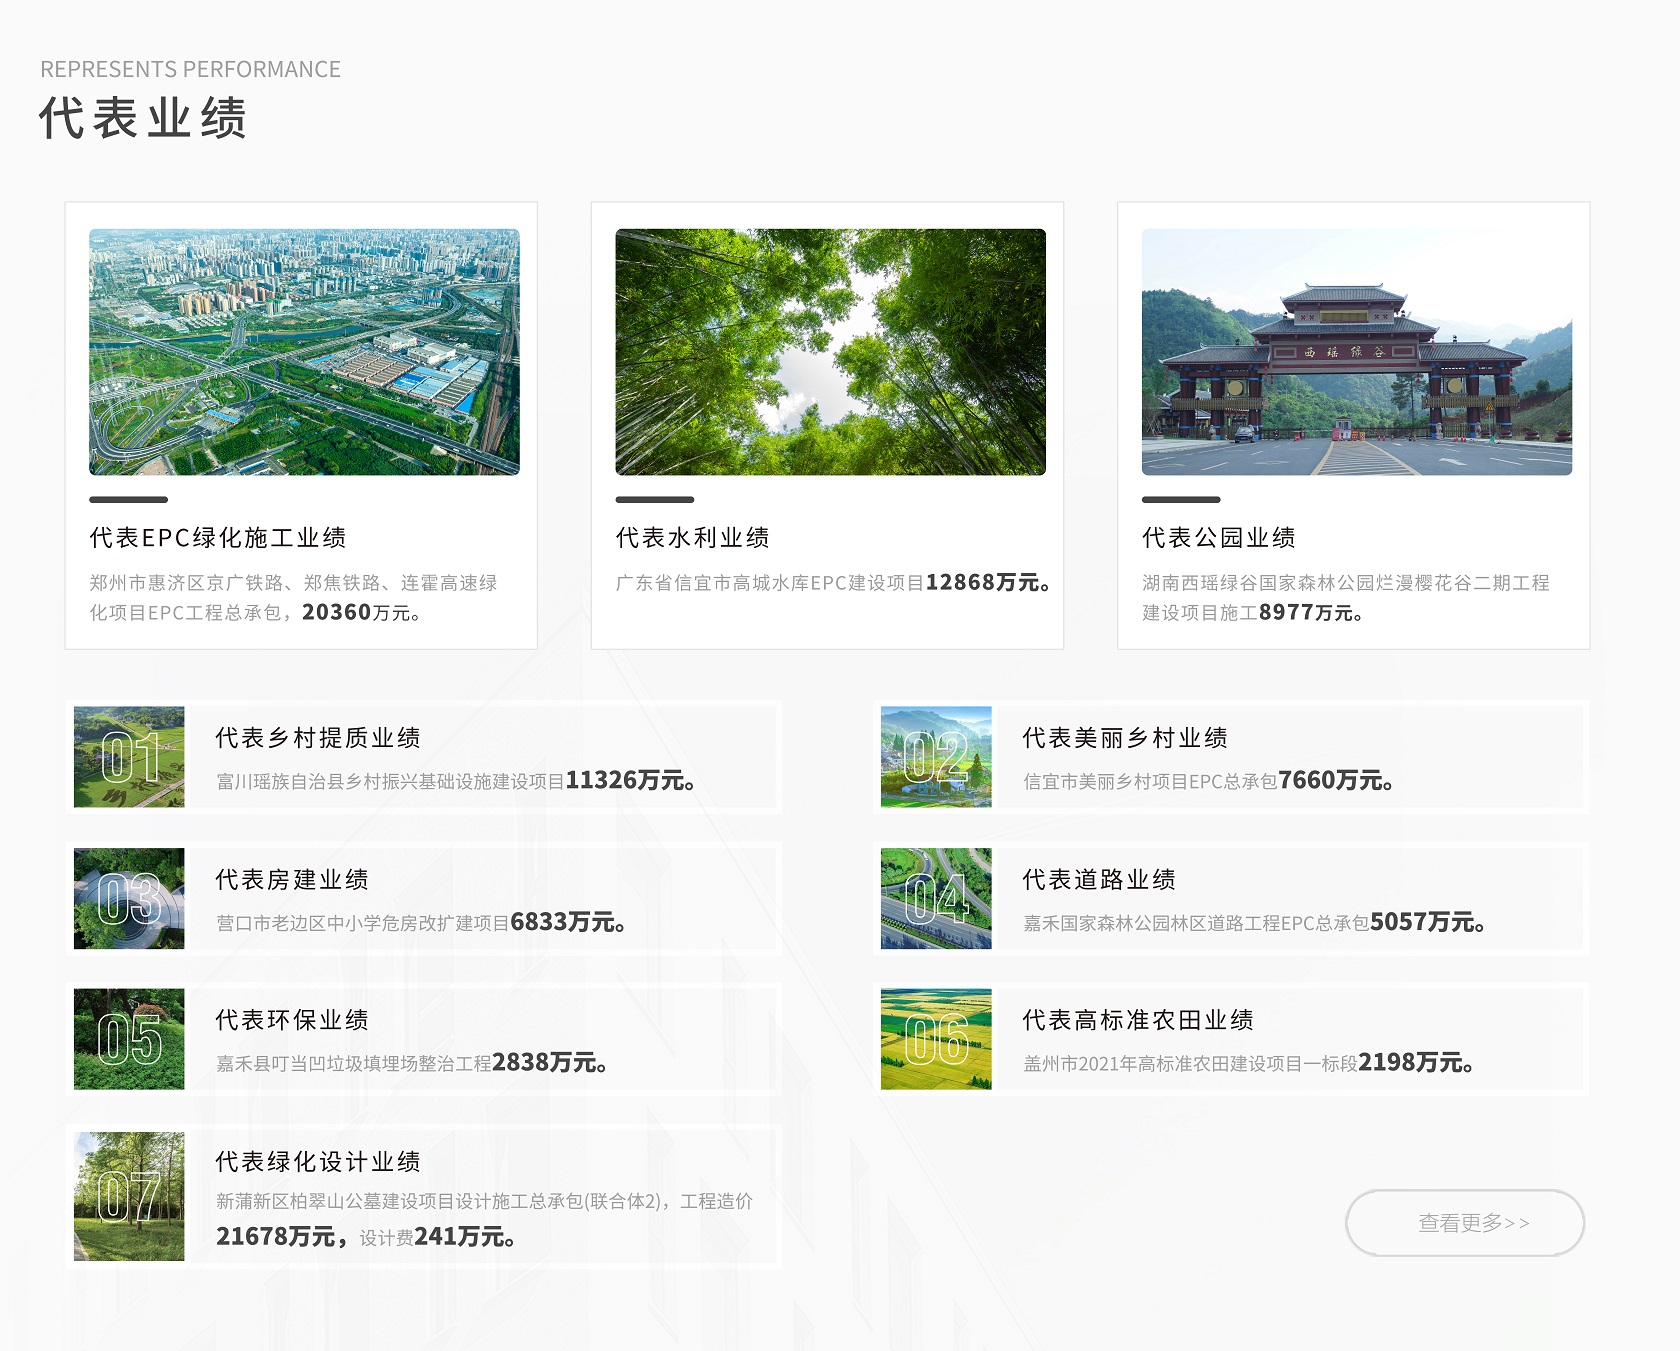Select the 代表乡村提质业绩 heading
This screenshot has height=1351, width=1680.
click(x=318, y=738)
